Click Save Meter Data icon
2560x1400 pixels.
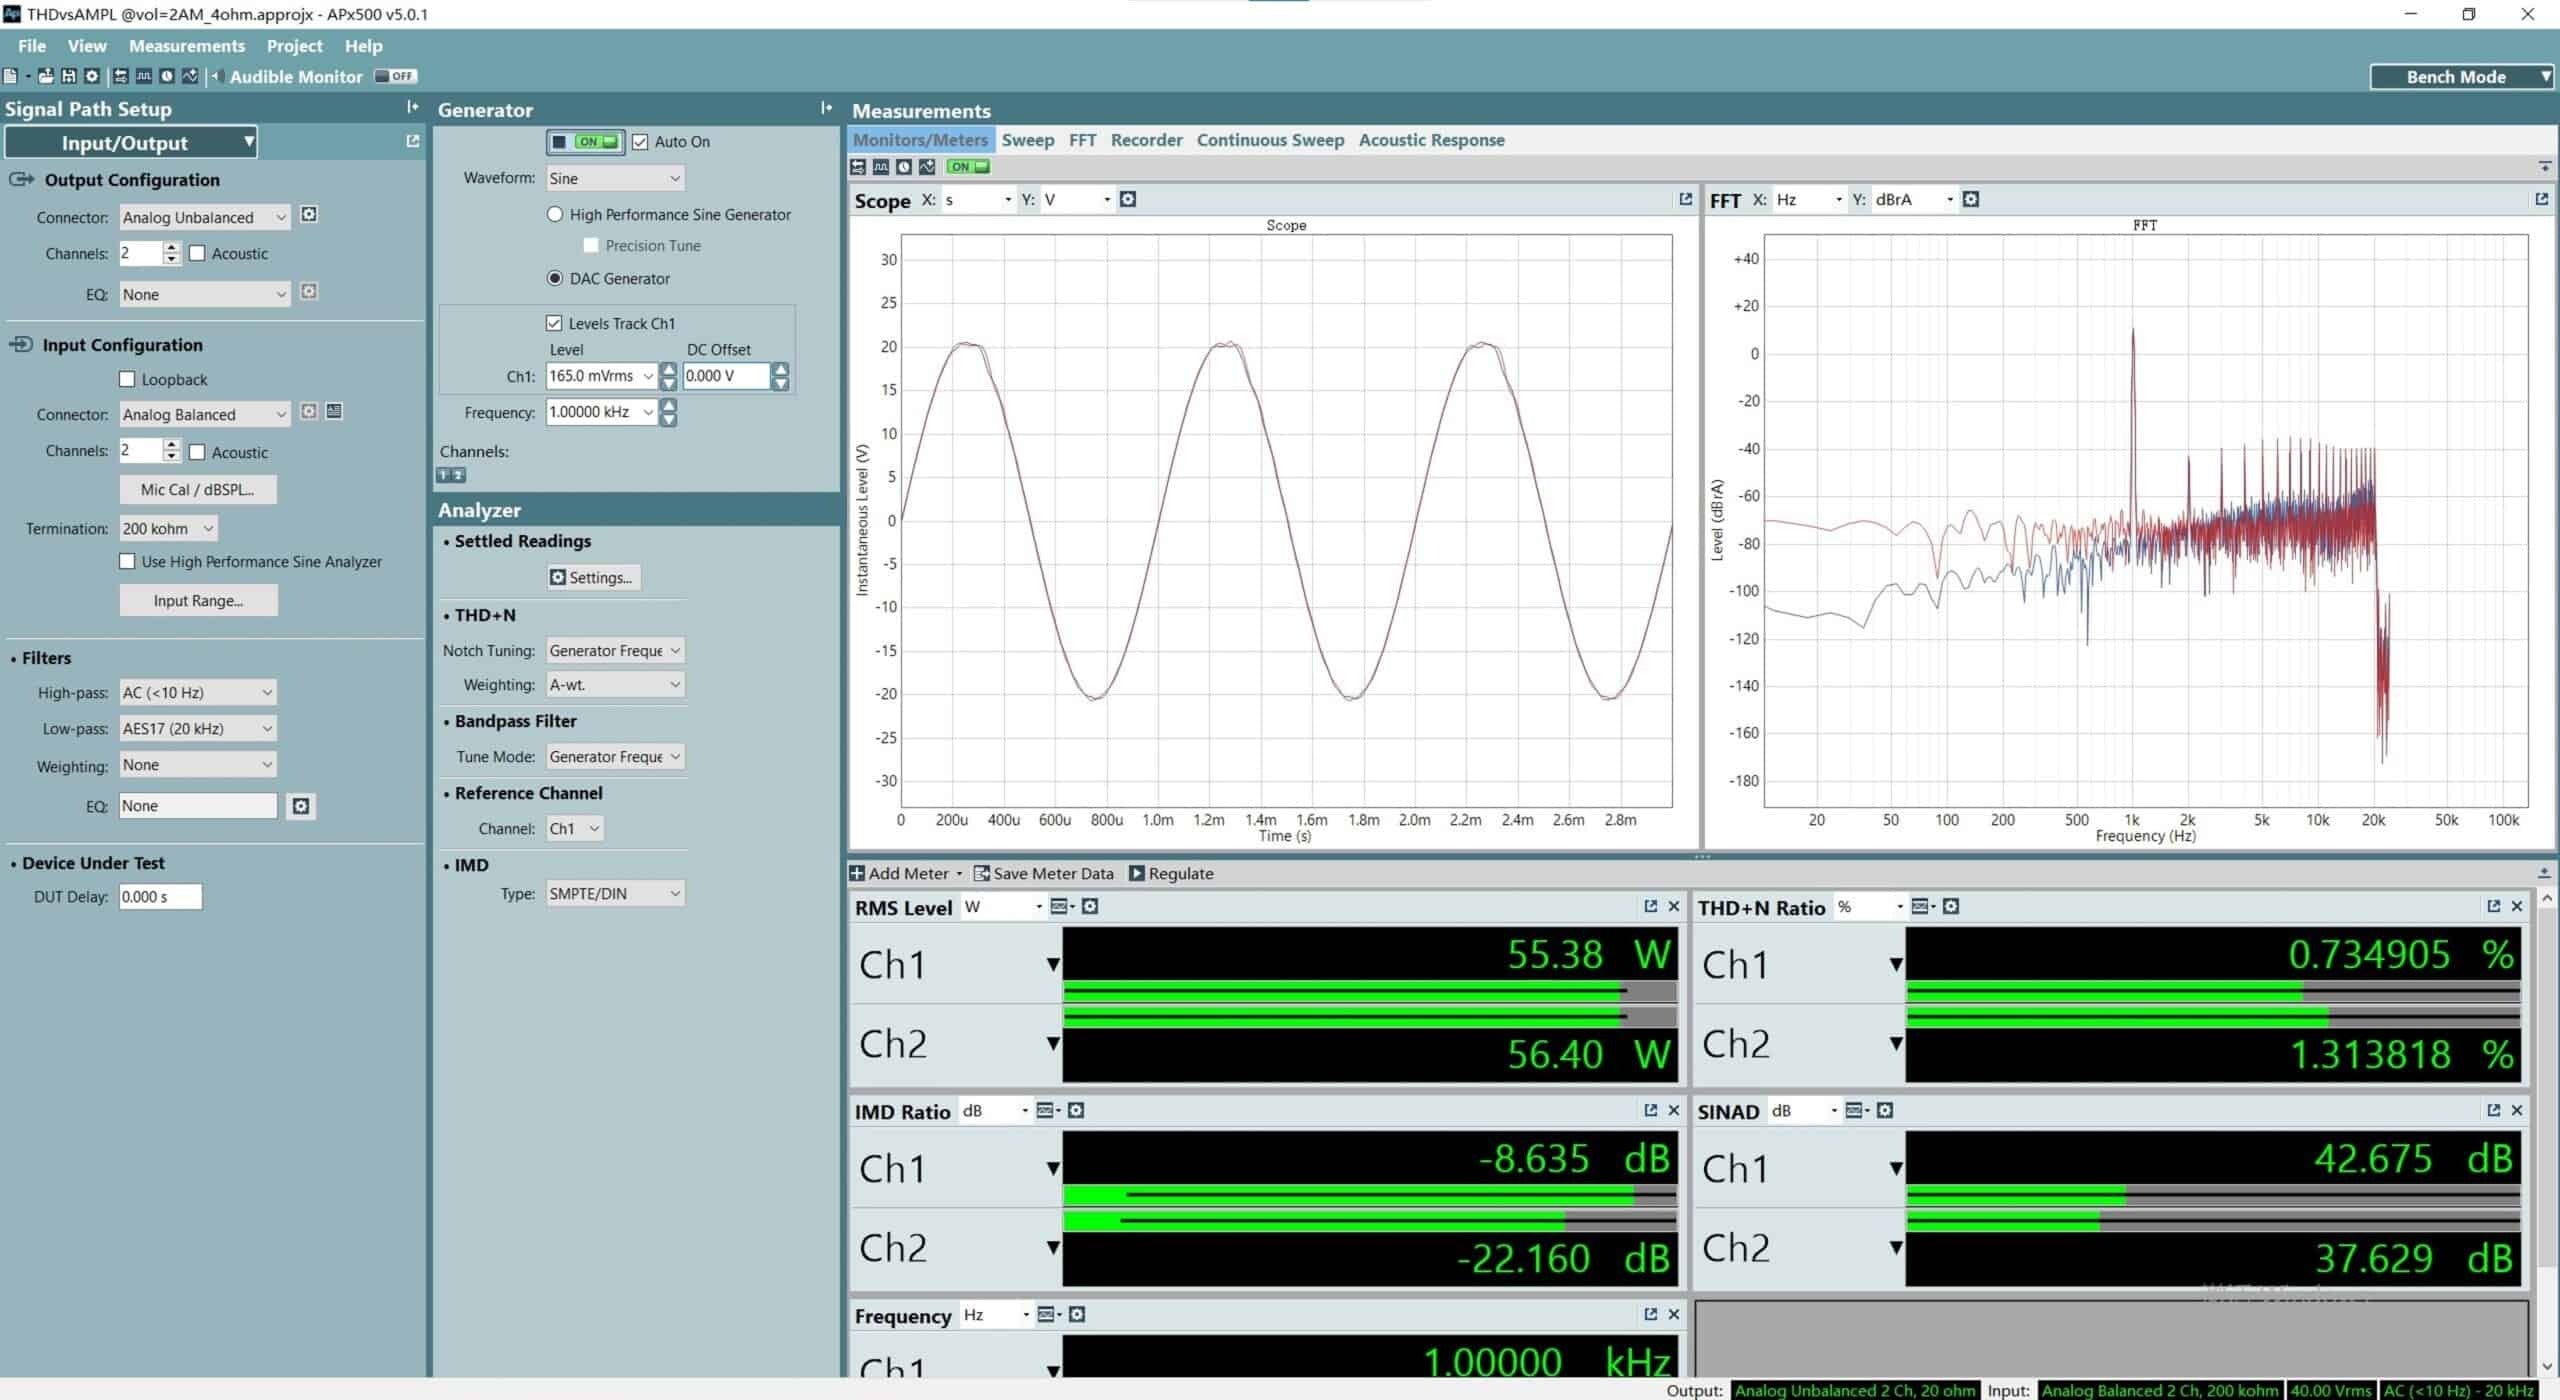pos(982,873)
